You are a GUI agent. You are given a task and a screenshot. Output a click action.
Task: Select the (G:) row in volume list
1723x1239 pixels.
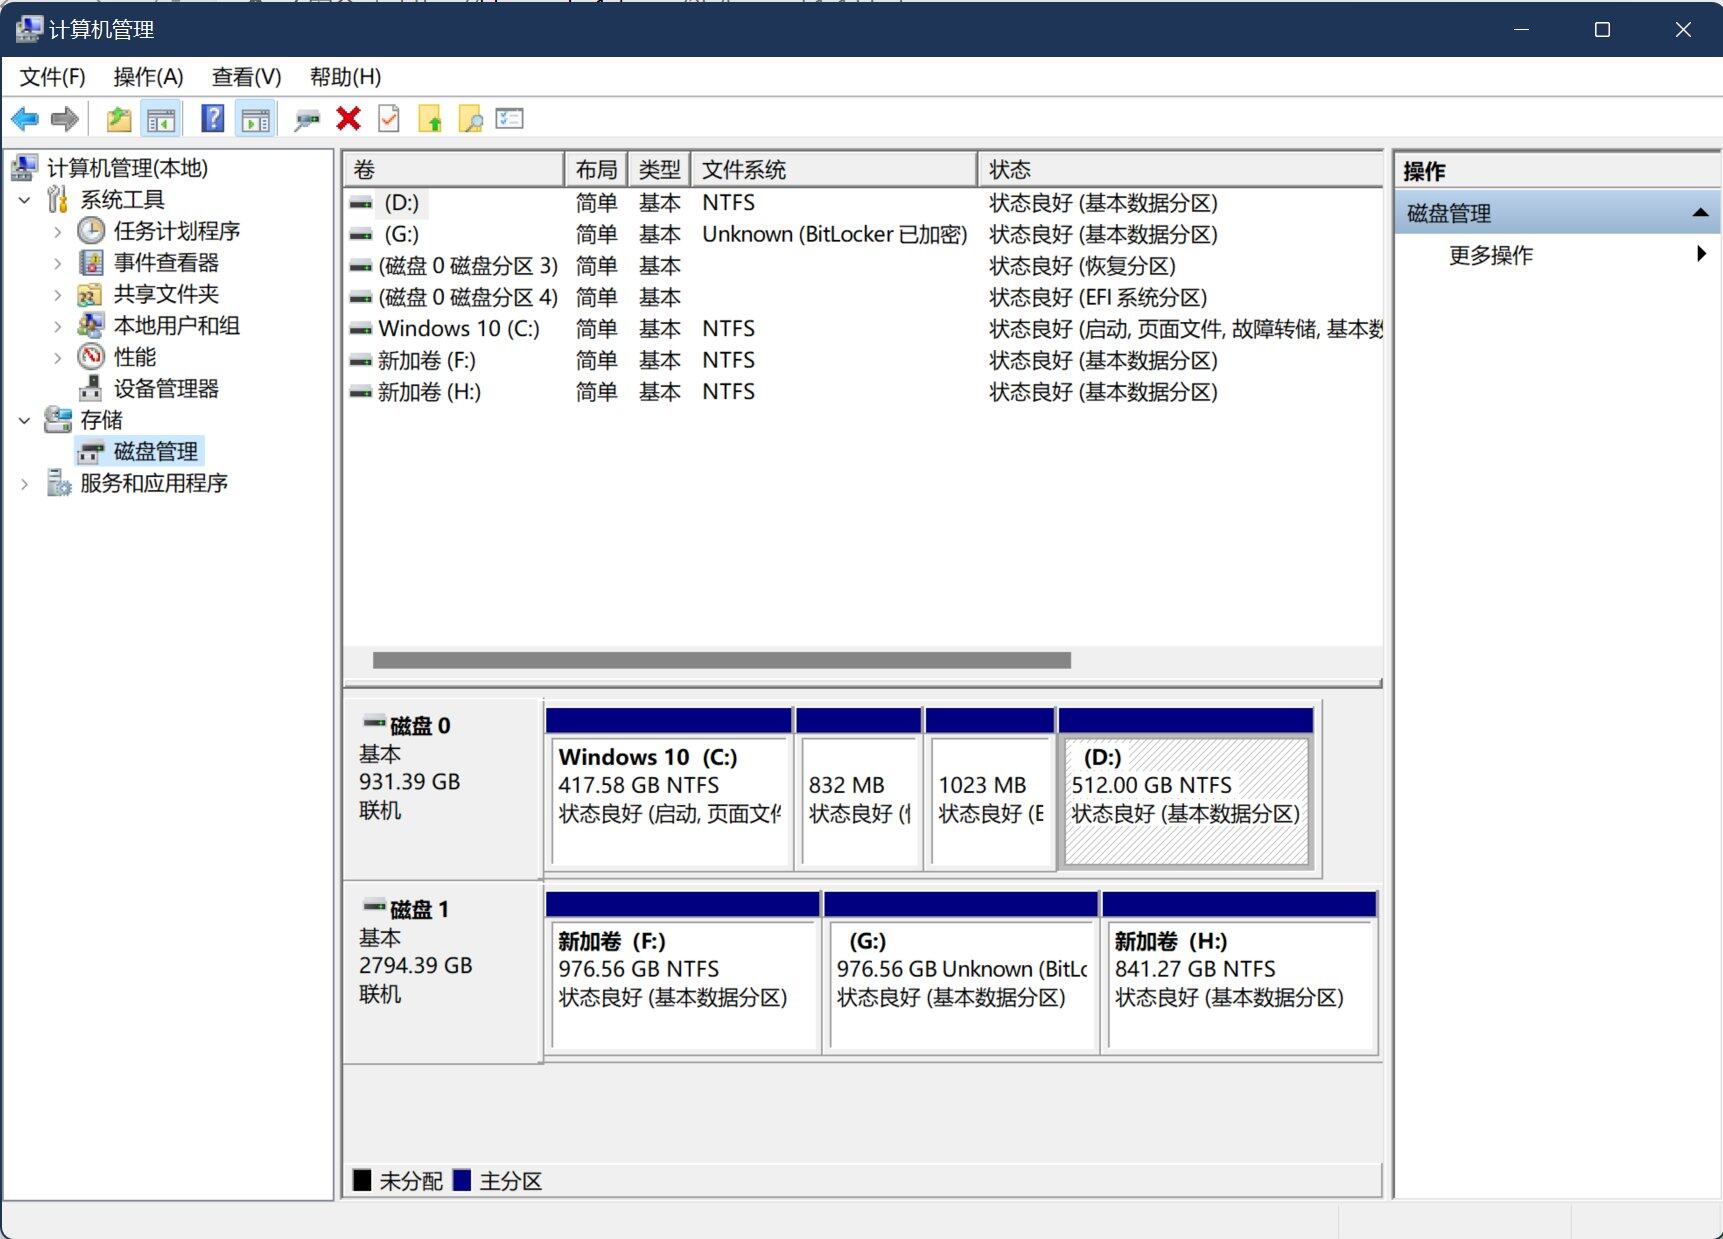[864, 235]
